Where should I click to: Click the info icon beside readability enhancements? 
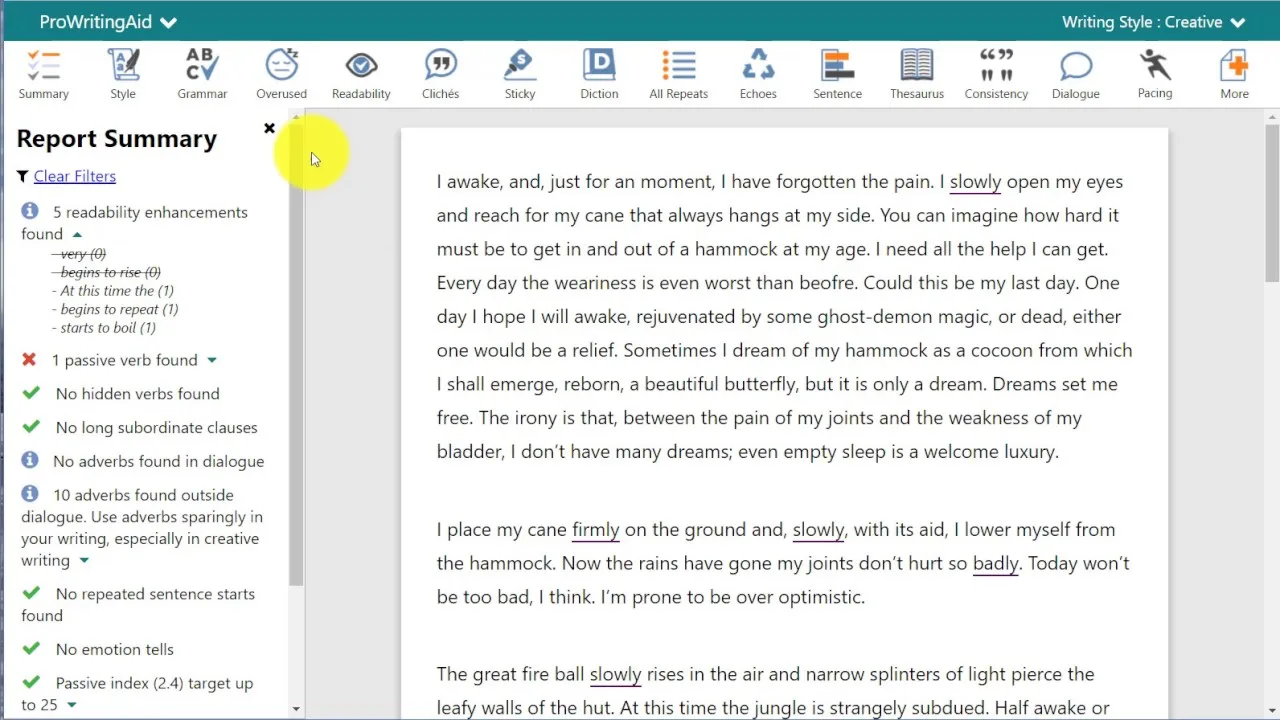[30, 211]
